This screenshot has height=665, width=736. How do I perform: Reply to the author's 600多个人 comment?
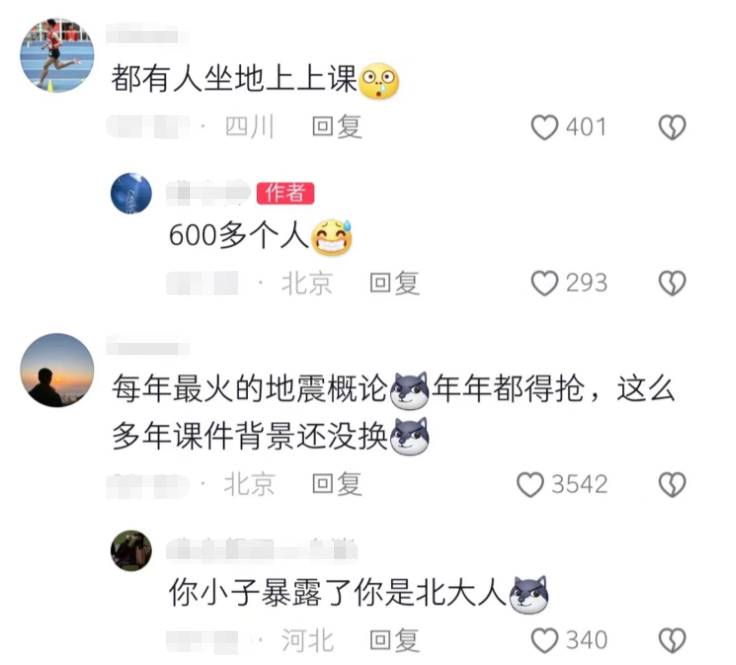(394, 283)
